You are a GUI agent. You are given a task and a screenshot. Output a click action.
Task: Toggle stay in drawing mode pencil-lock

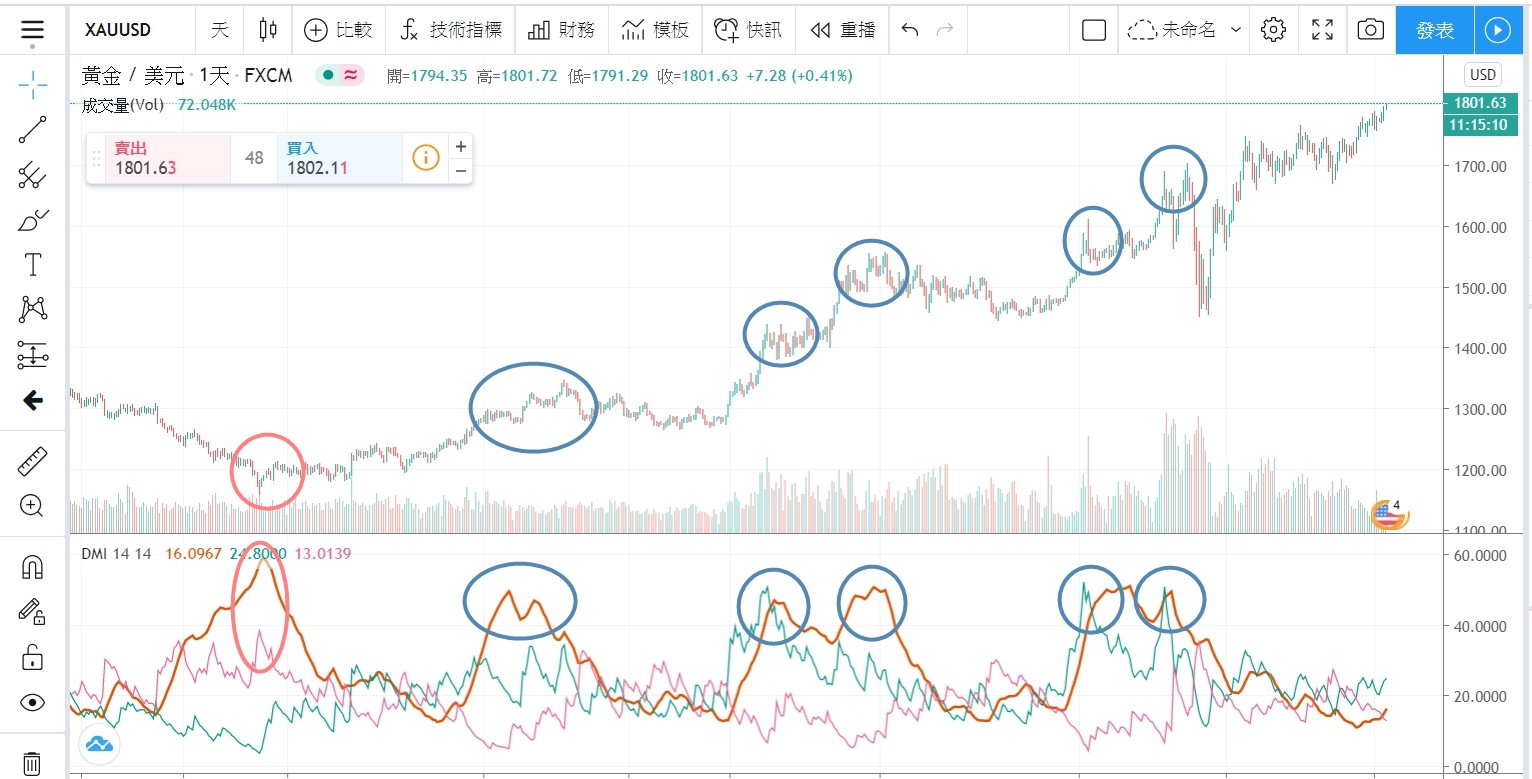(x=32, y=611)
